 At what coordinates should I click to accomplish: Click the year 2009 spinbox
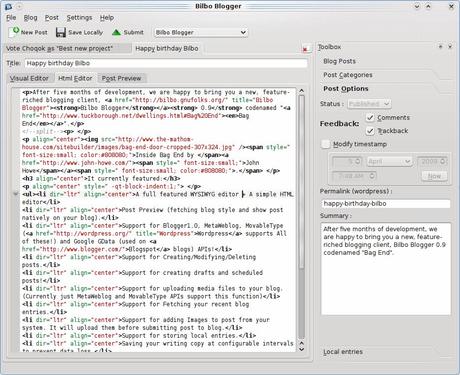point(432,161)
